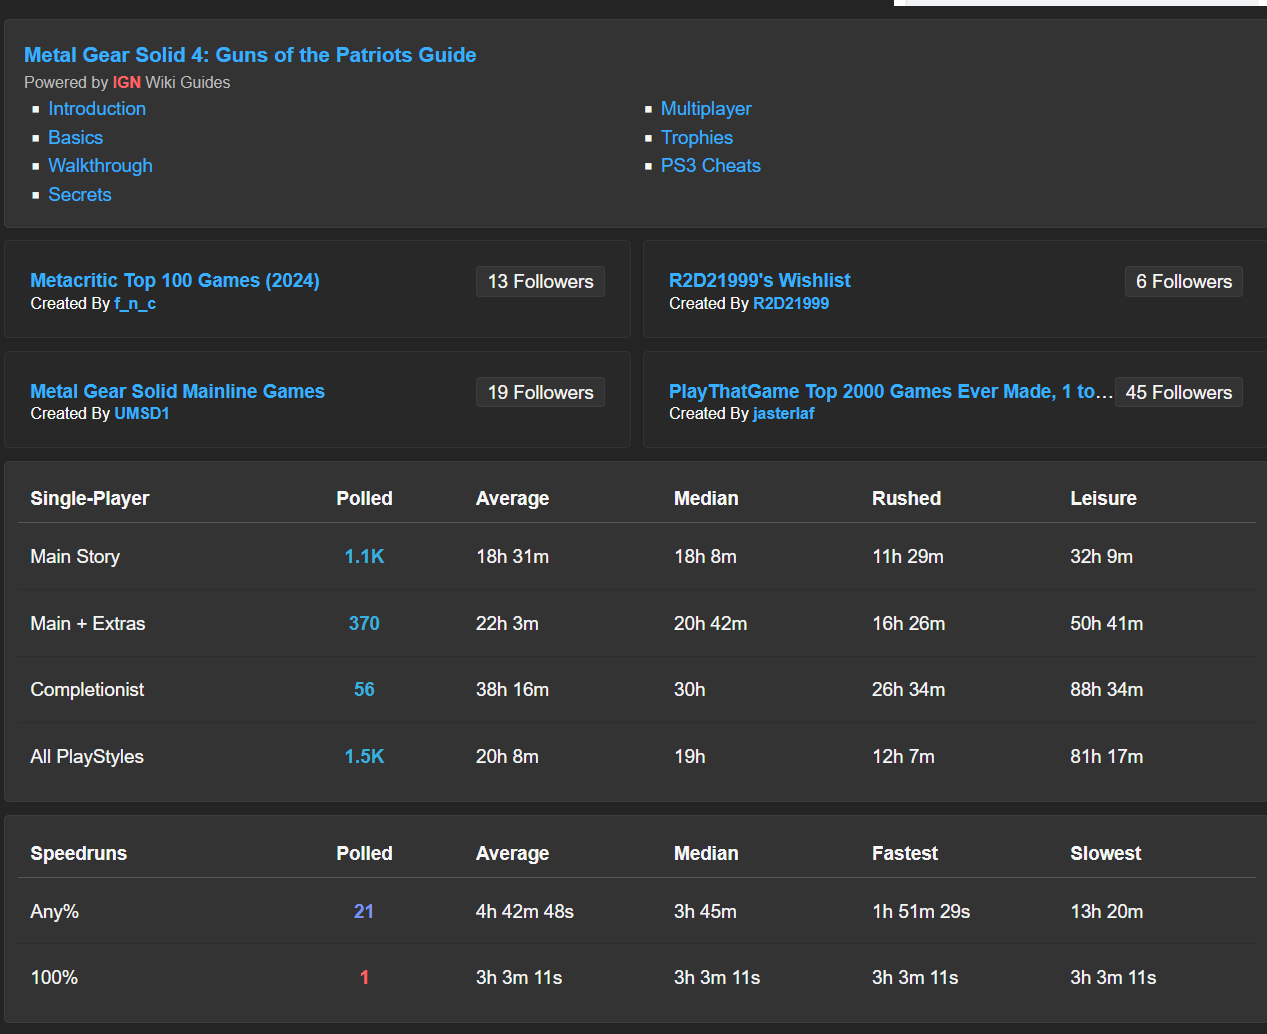Select Main Story median 18h 8m
Image resolution: width=1267 pixels, height=1034 pixels.
(705, 557)
